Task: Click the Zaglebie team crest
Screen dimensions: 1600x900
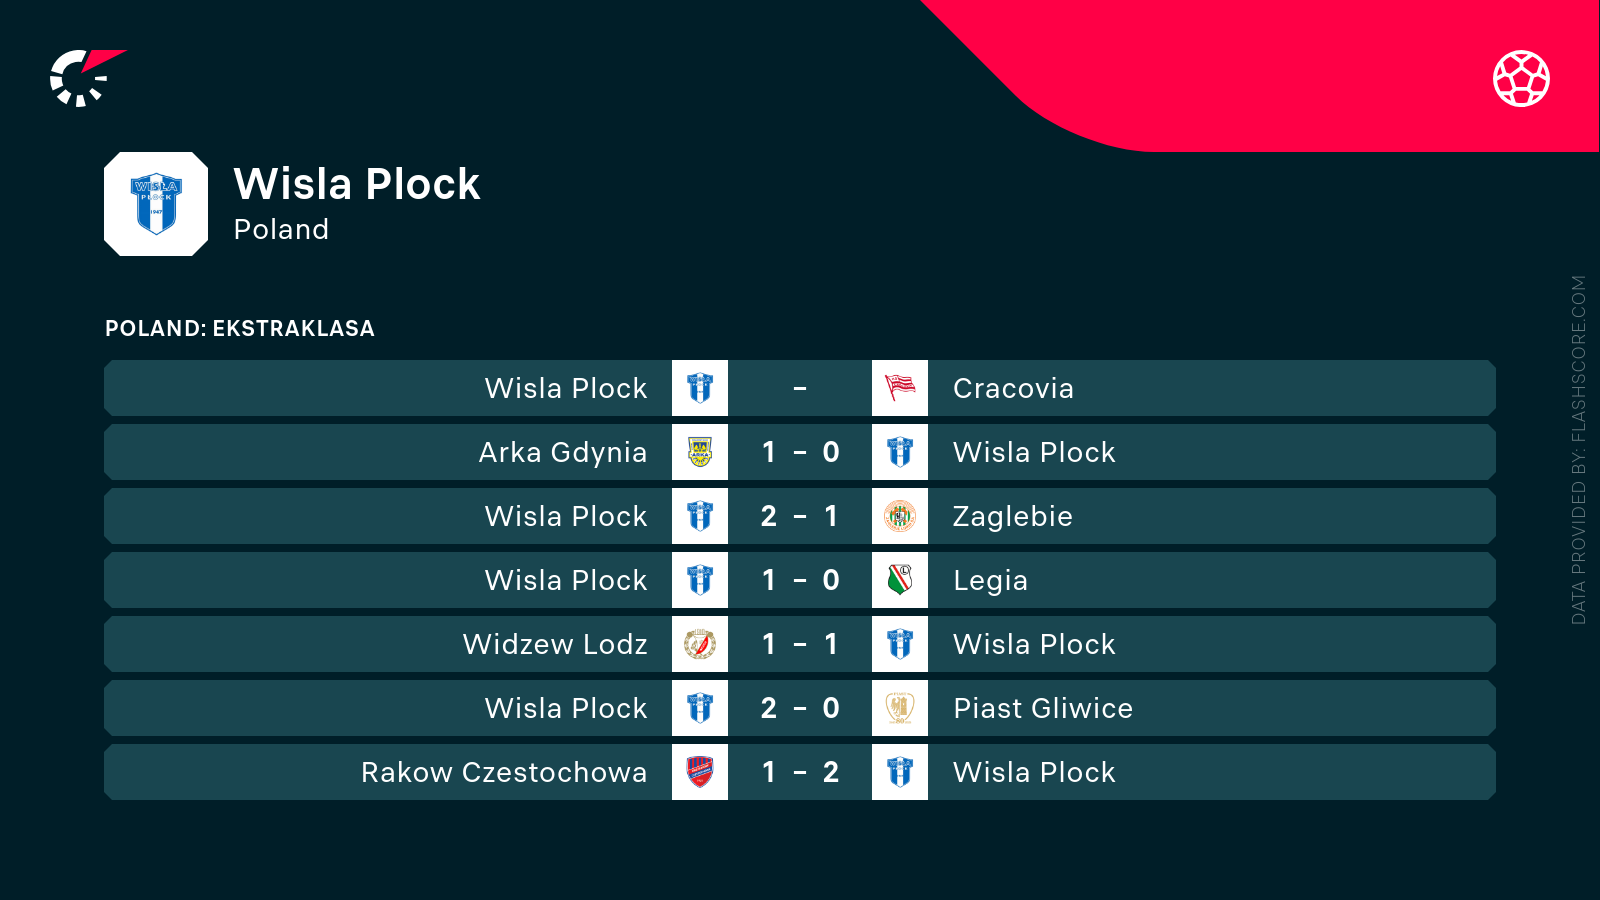Action: click(900, 516)
